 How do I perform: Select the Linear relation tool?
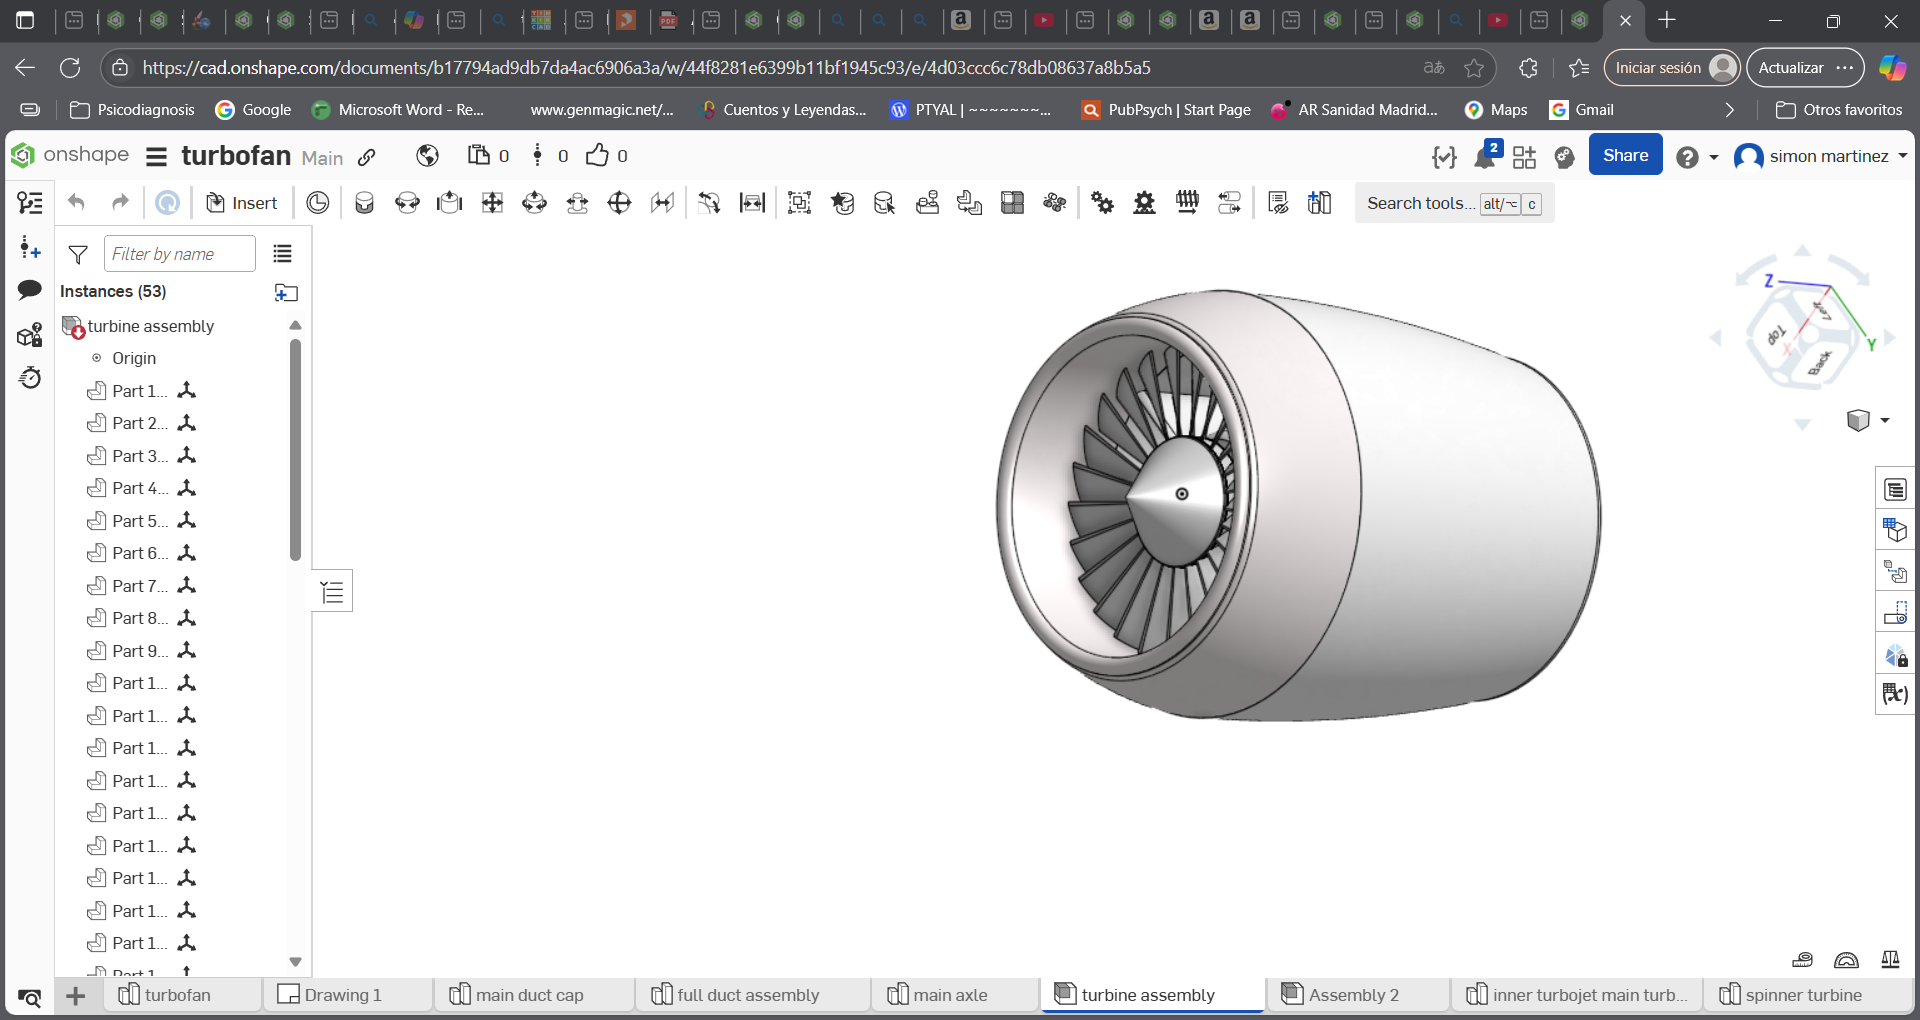coord(1229,203)
